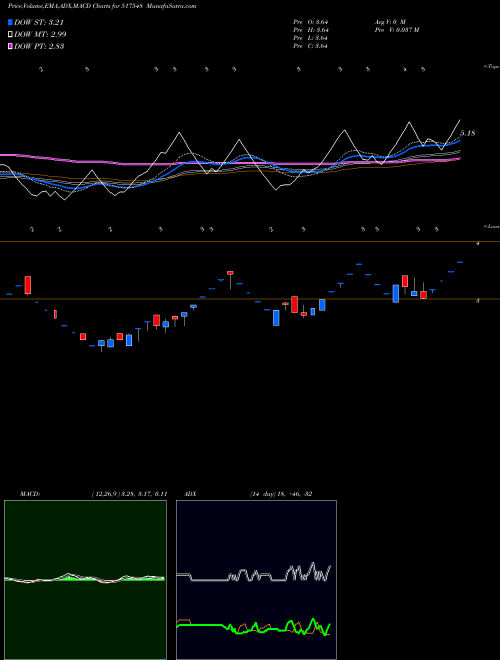Click the 'Pre L: 3.64' value
Screen dimensions: 500x660
311,38
